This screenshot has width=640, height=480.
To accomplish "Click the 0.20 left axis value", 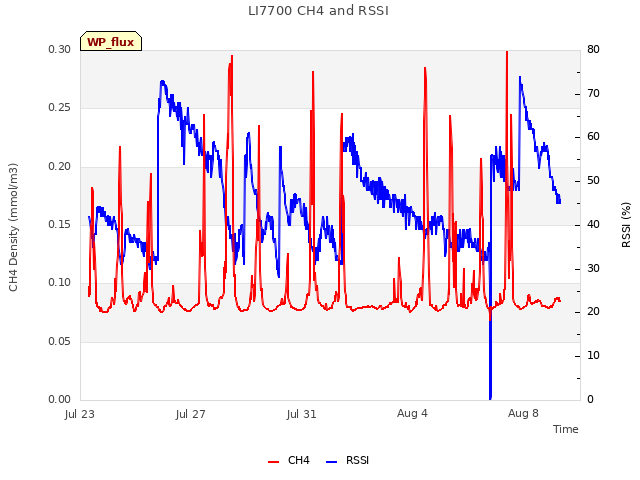I will click(x=60, y=167).
